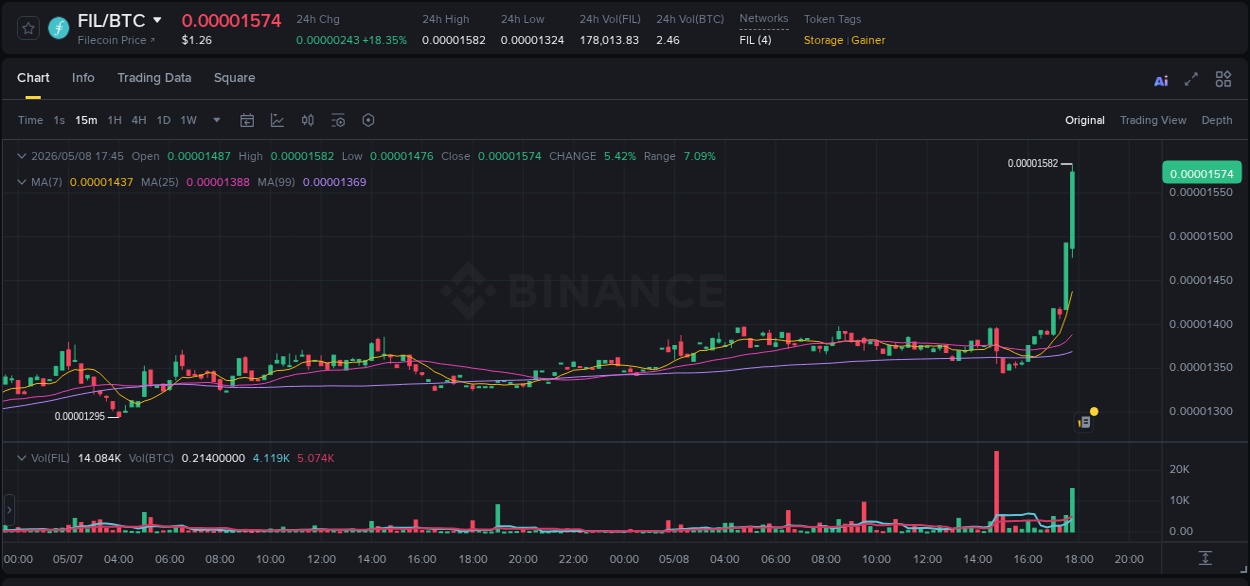Open the multi-chart grid layout icon
Screen dimensions: 1250x586
point(1223,79)
